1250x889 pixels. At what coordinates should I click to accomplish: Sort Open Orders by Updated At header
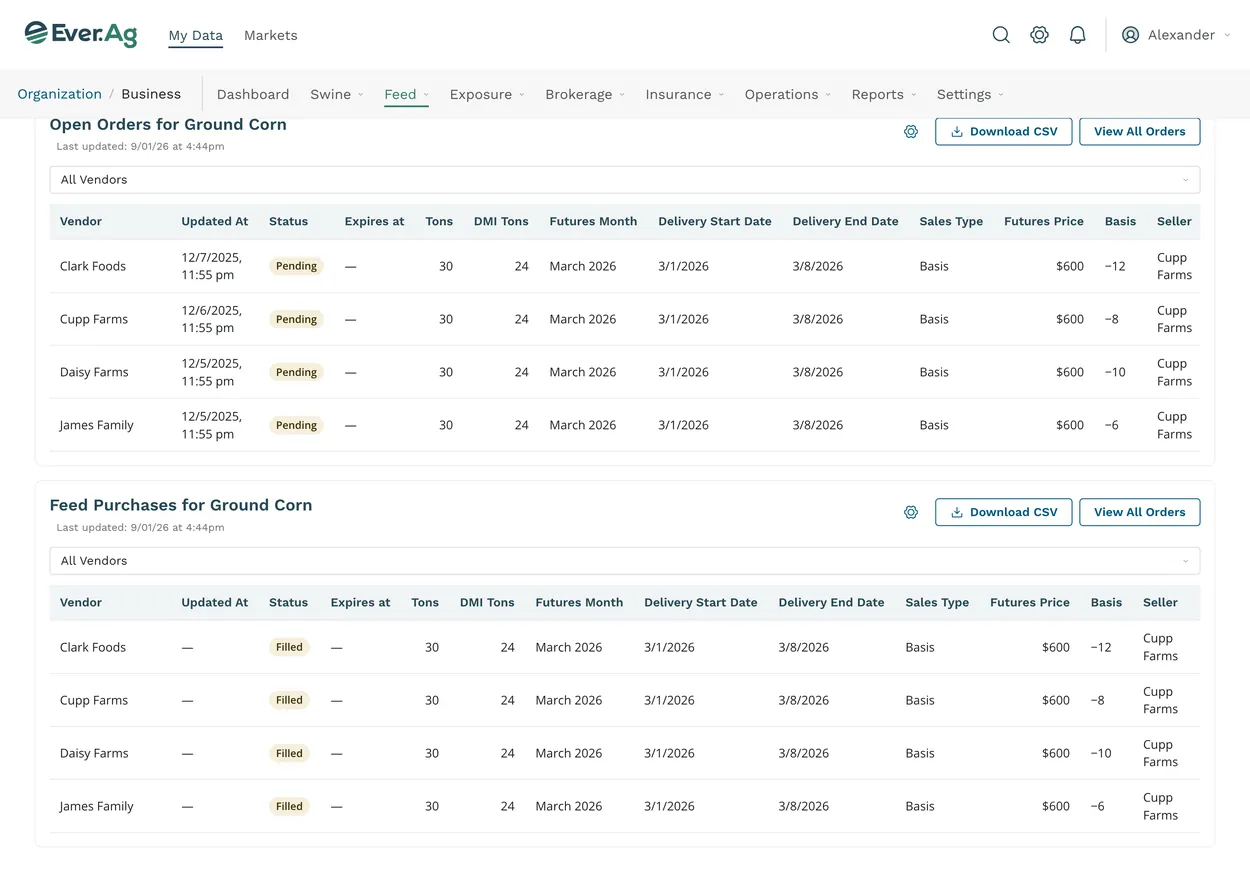click(215, 221)
